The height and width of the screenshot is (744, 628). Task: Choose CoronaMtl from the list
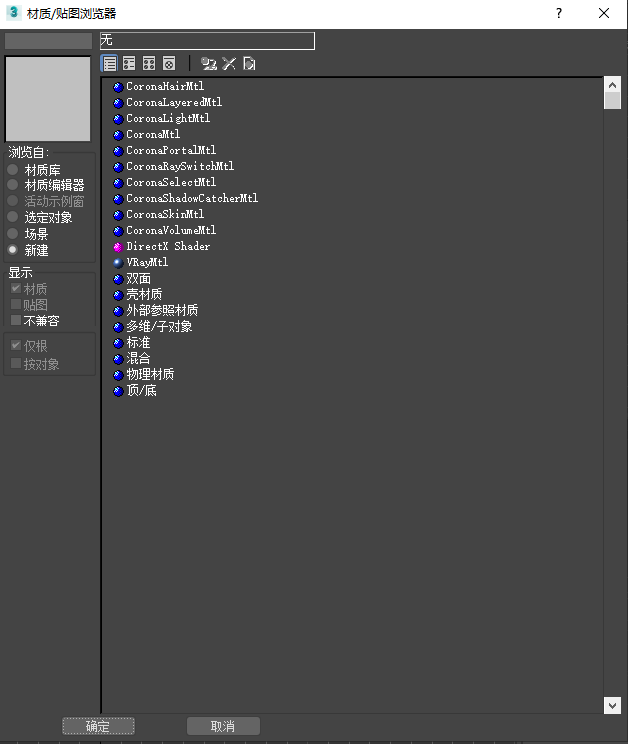point(153,134)
